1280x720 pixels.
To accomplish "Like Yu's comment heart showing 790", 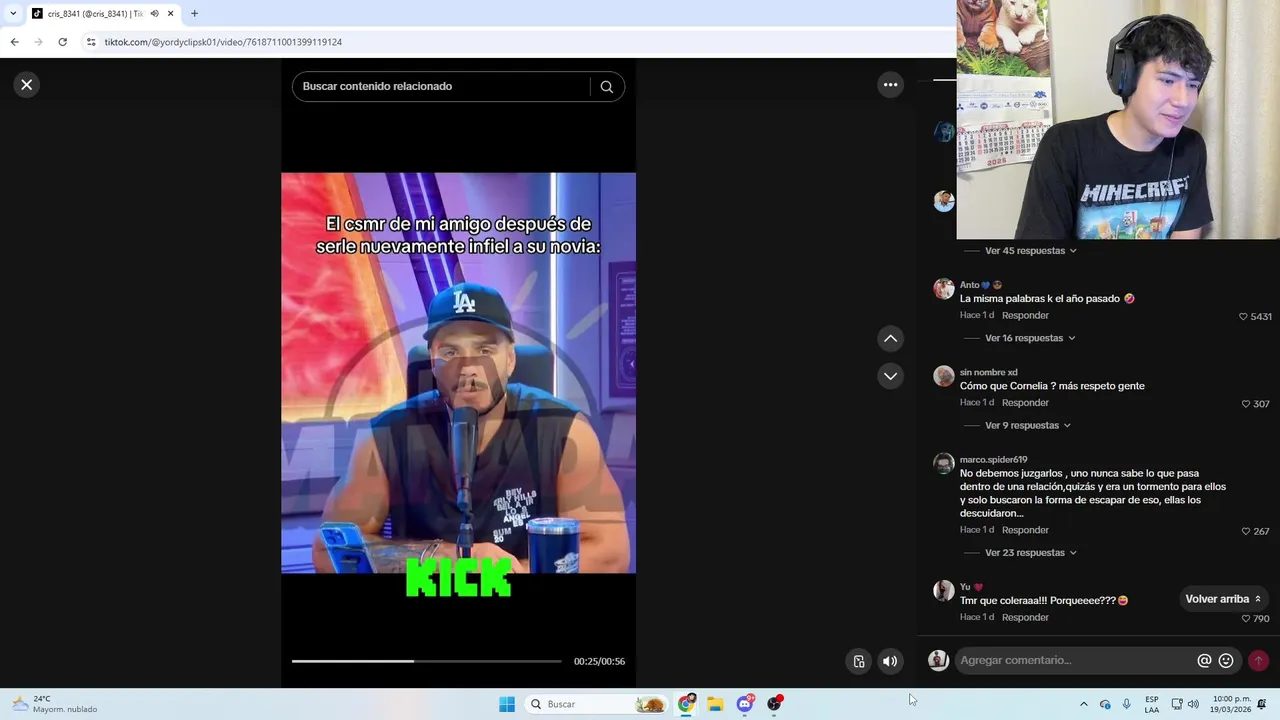I will [1246, 618].
